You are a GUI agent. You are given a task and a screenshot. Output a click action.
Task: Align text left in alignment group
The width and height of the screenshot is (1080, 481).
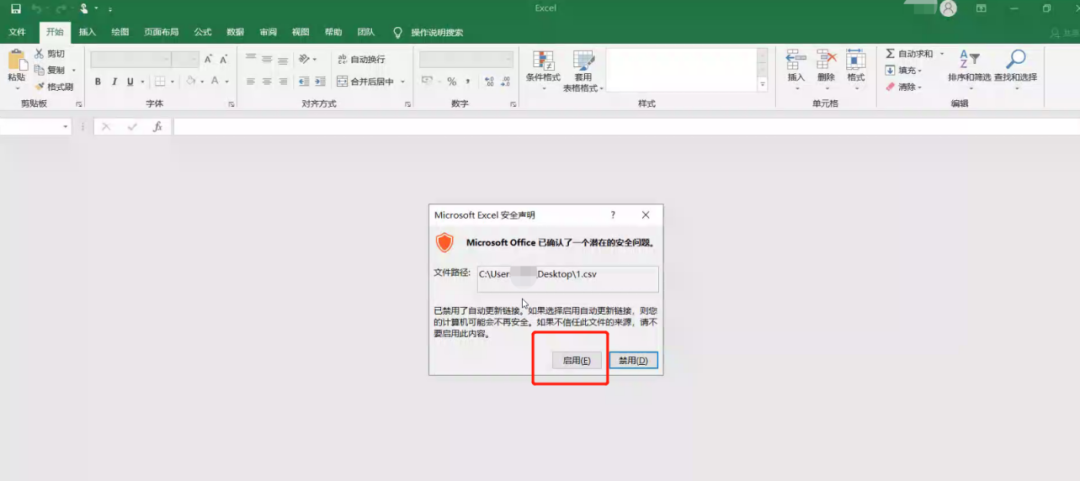pos(251,81)
